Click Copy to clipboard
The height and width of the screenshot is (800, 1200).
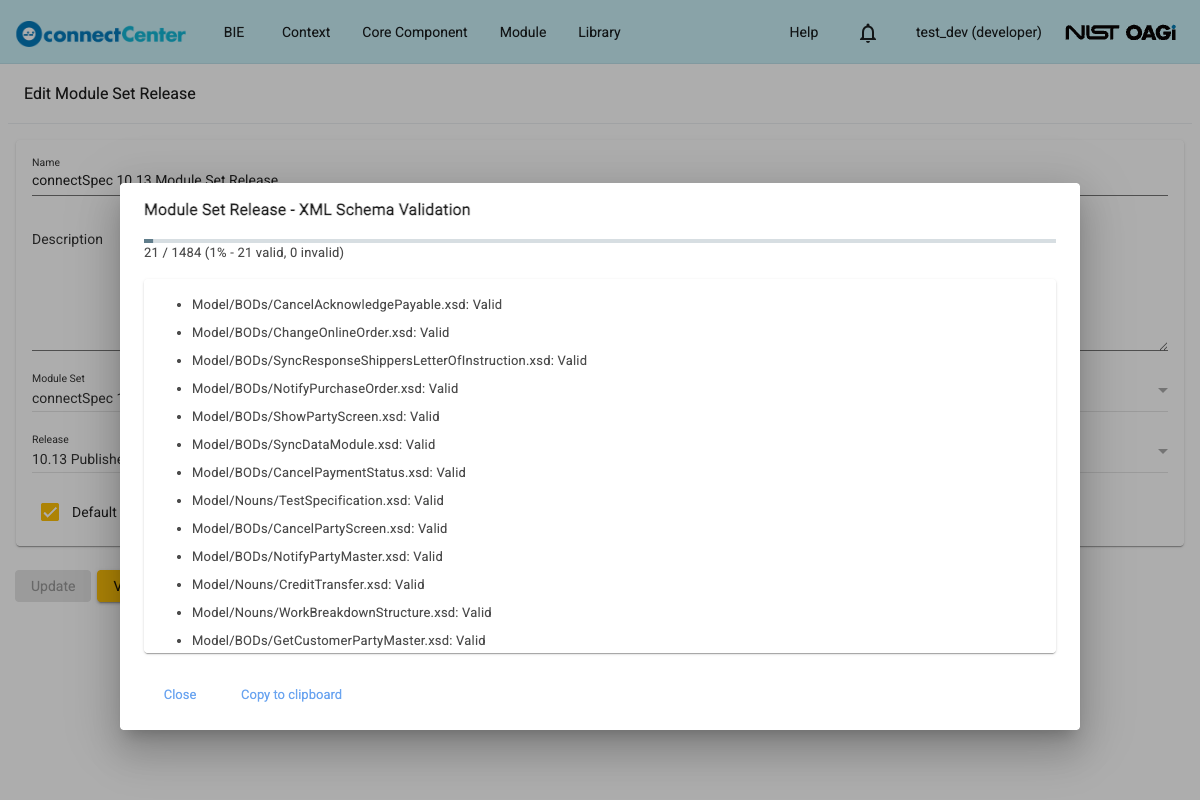291,694
